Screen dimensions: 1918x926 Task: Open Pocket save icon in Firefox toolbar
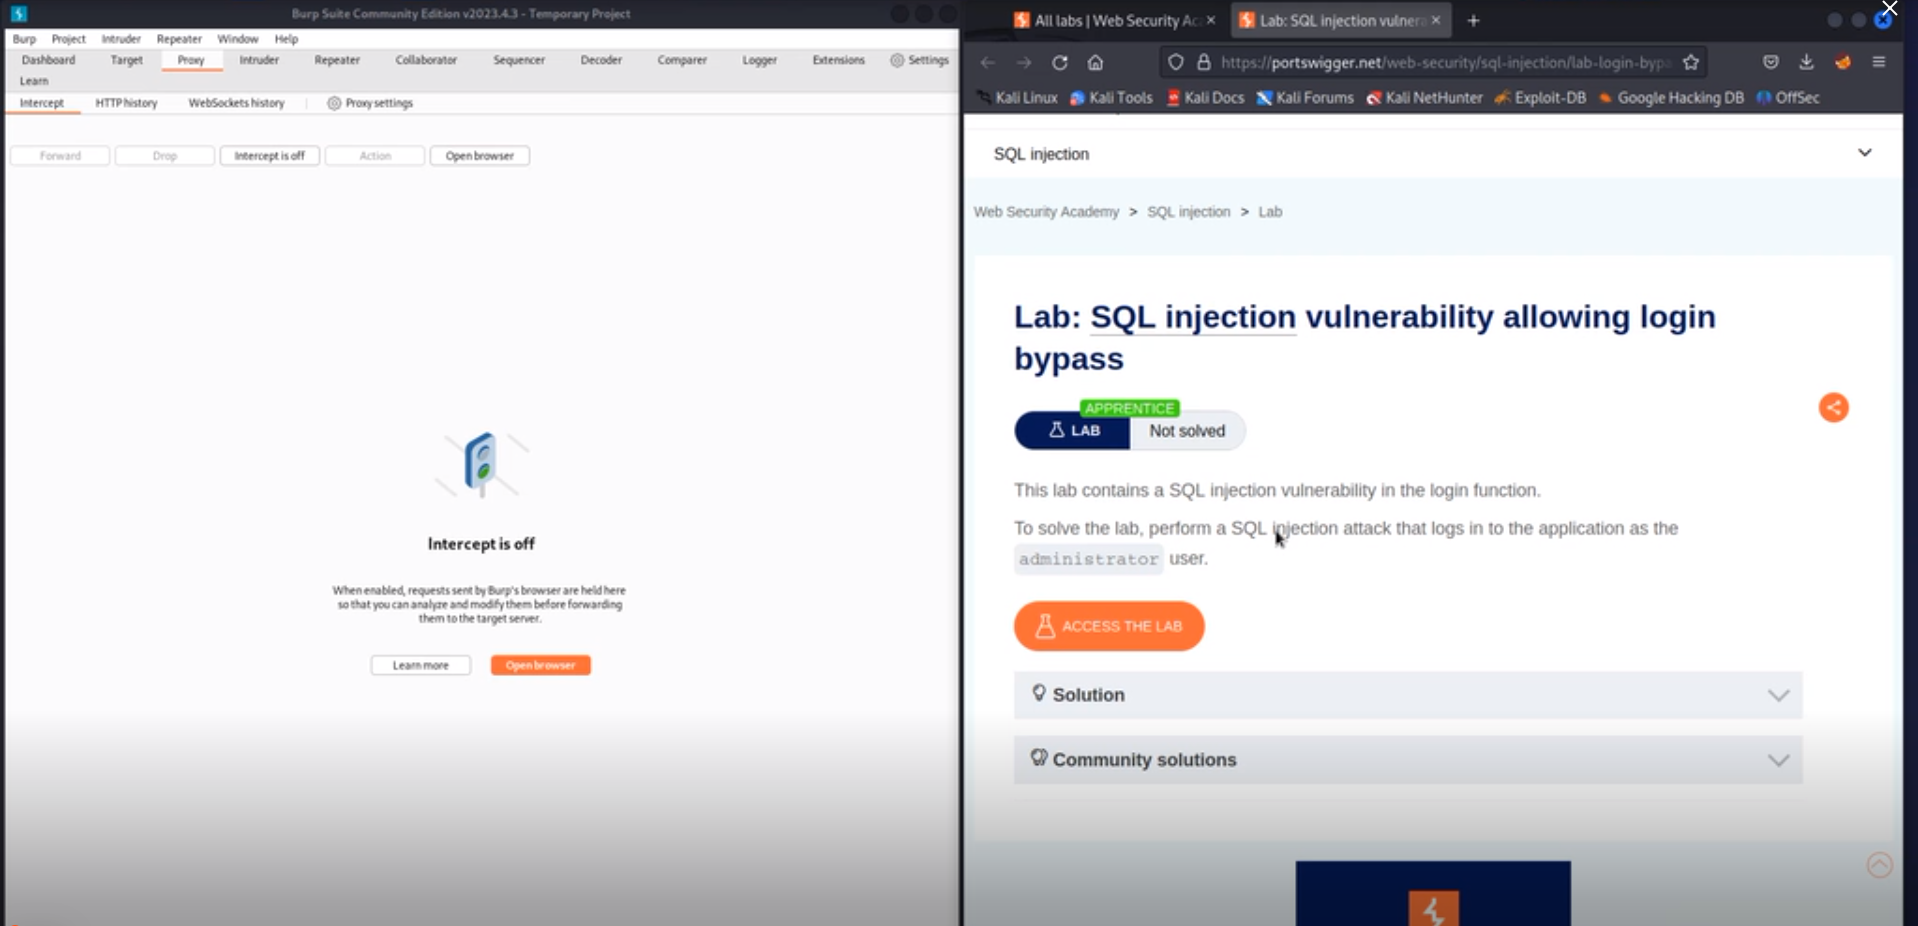1771,62
